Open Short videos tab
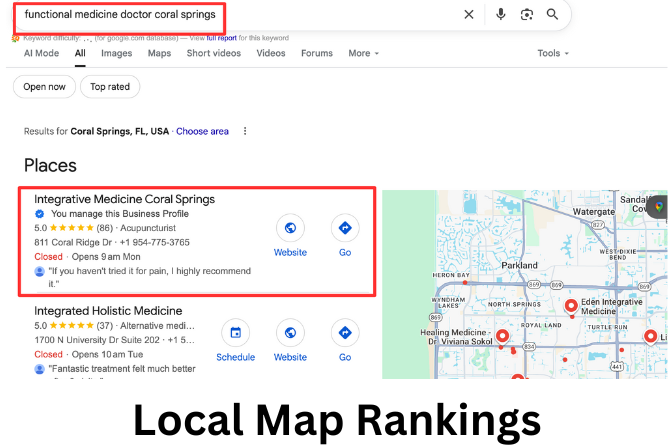This screenshot has height=448, width=672. [213, 53]
